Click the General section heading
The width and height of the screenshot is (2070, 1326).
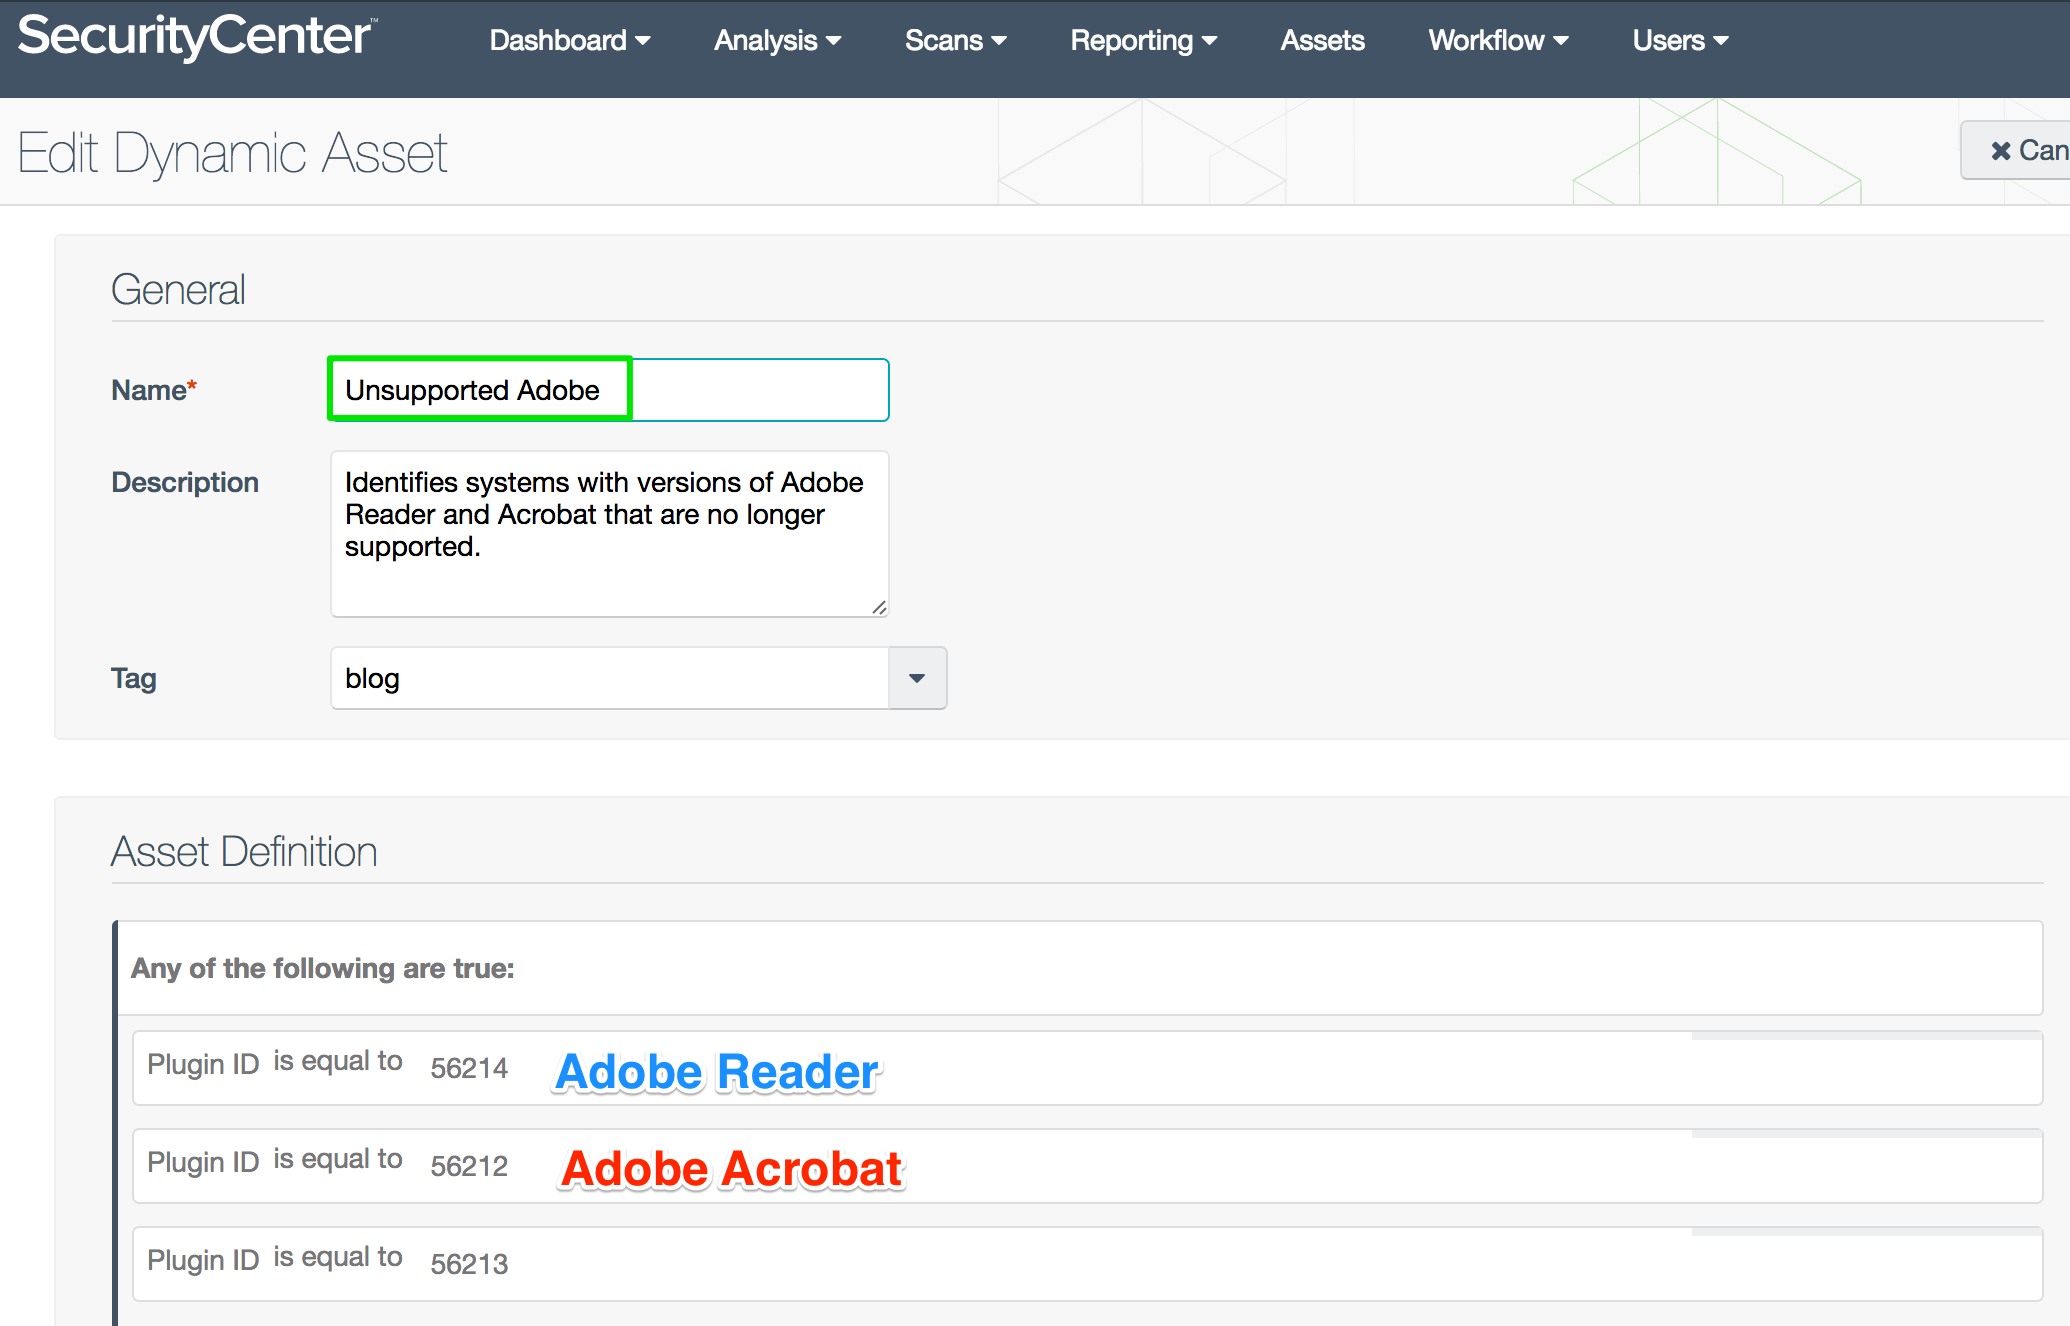tap(178, 290)
